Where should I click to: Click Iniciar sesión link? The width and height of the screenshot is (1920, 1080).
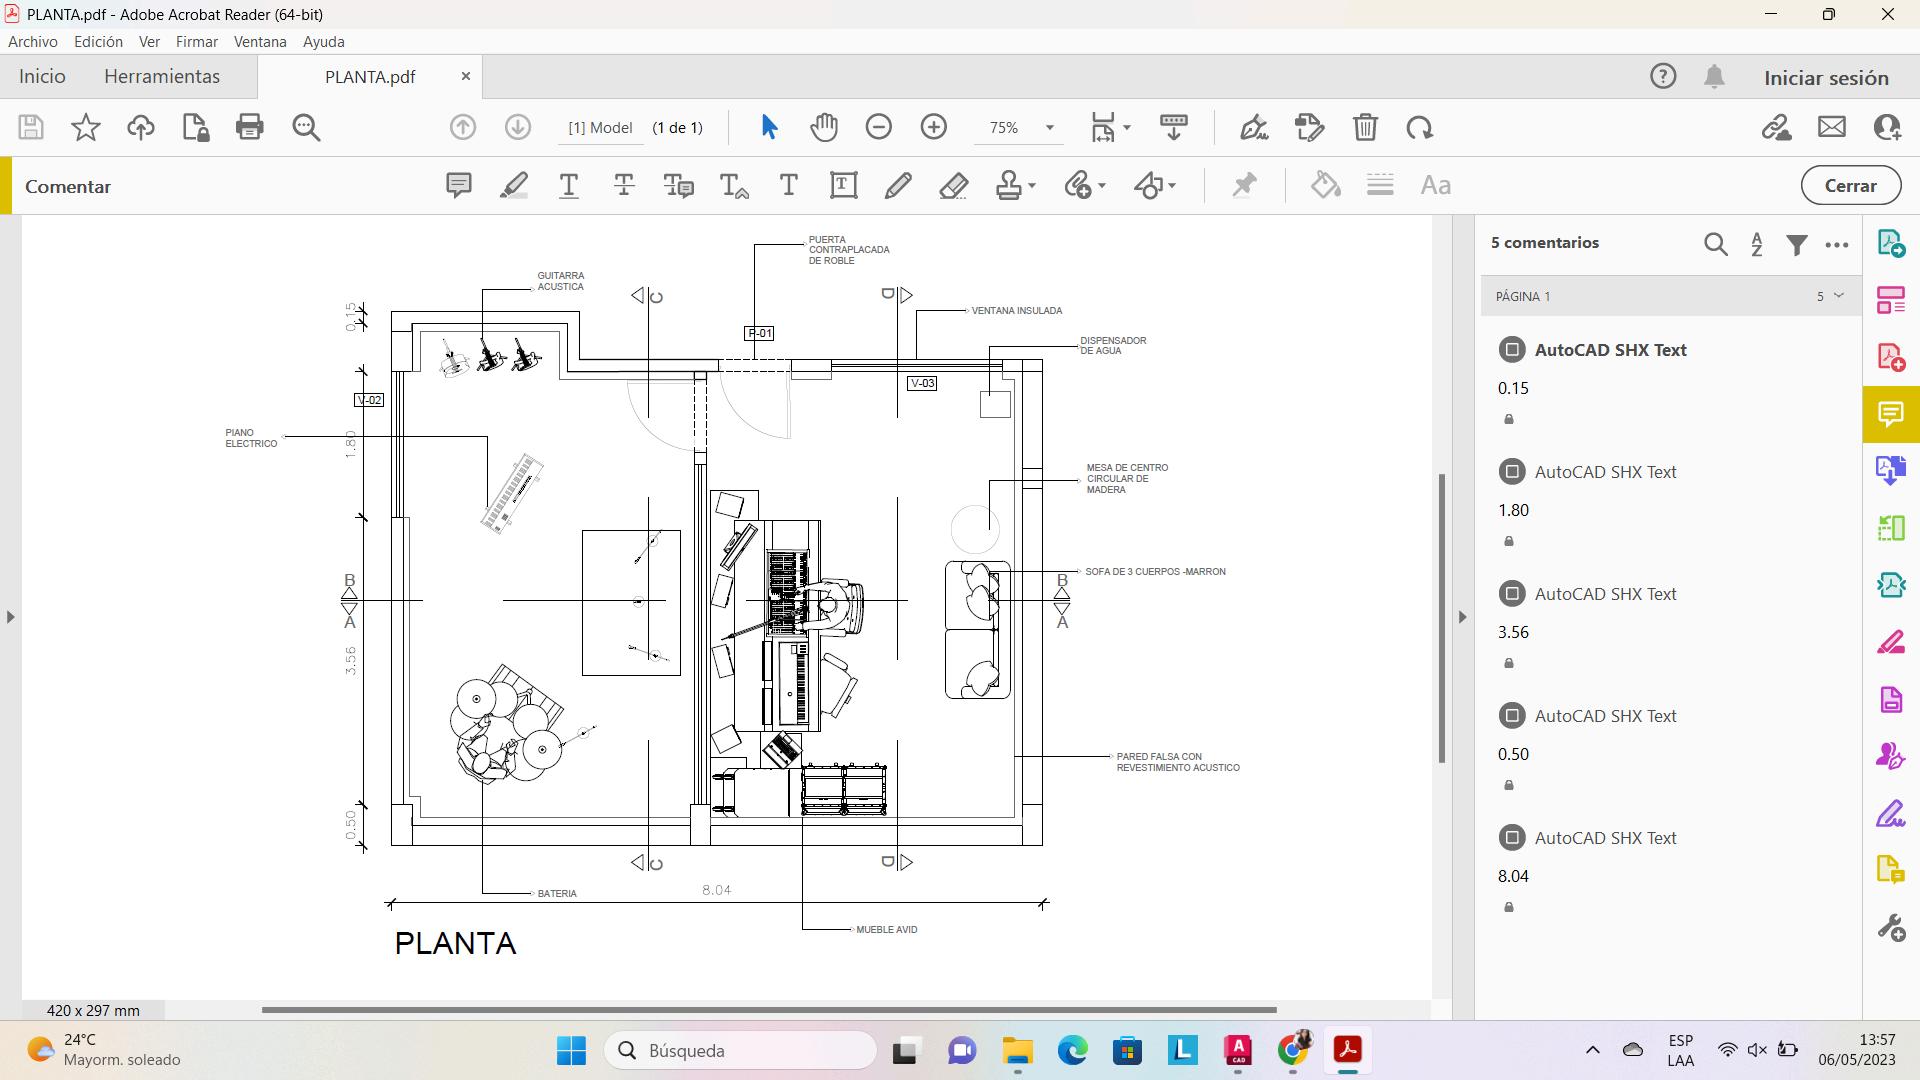pyautogui.click(x=1825, y=78)
